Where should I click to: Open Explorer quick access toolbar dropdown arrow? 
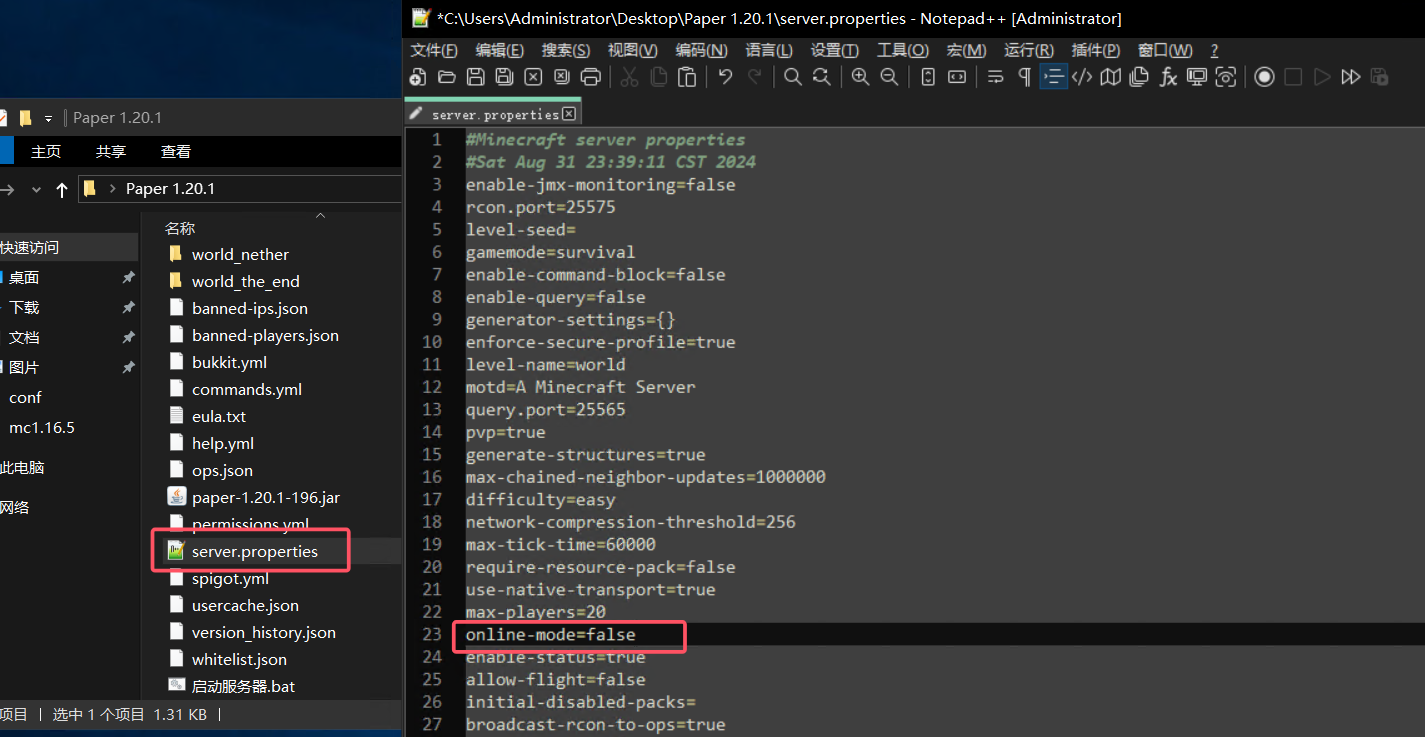tap(48, 118)
